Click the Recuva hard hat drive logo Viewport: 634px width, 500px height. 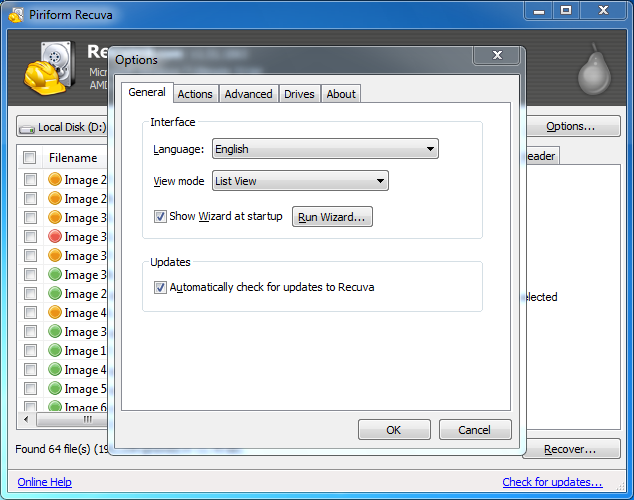click(50, 68)
